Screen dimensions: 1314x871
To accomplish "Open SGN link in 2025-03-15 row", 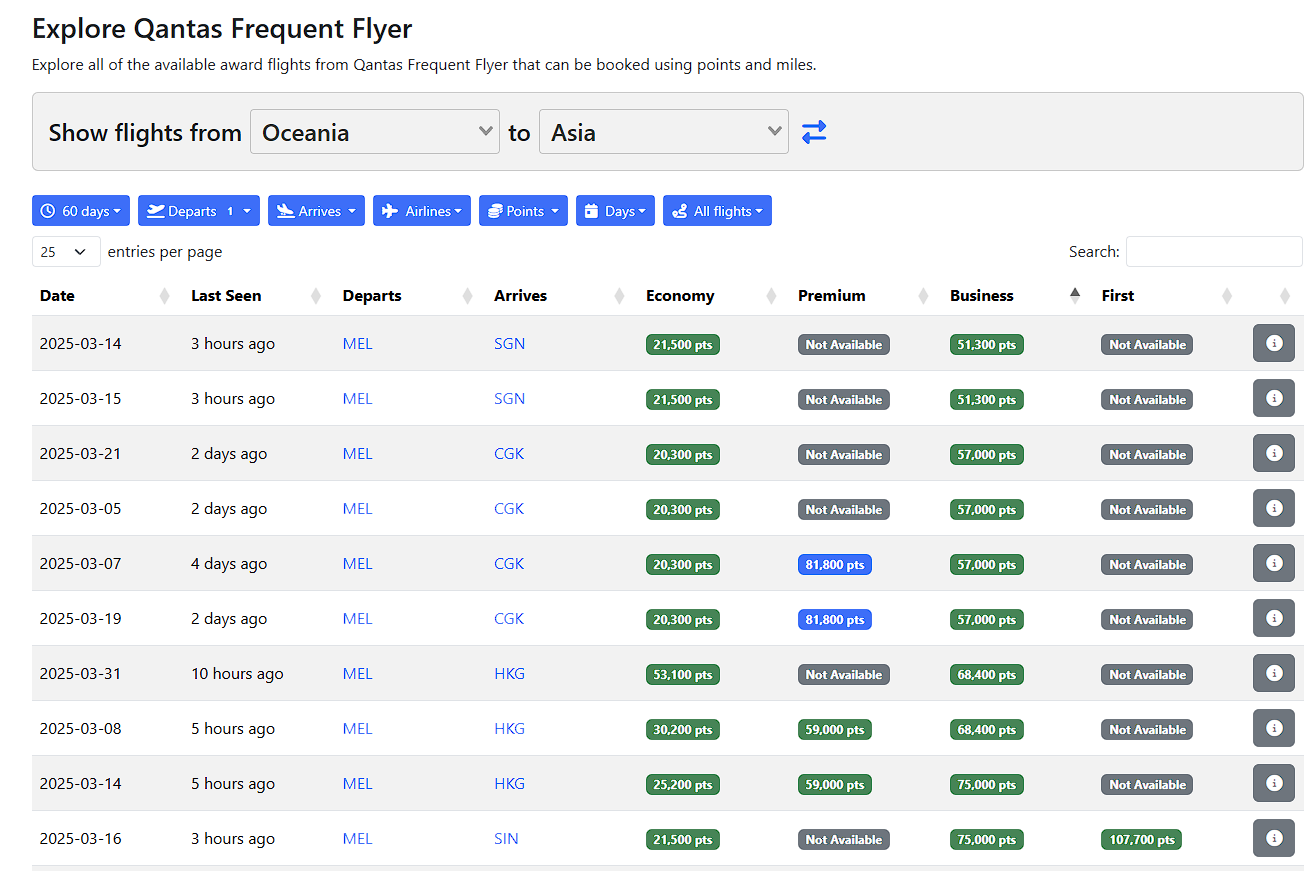I will [x=509, y=399].
